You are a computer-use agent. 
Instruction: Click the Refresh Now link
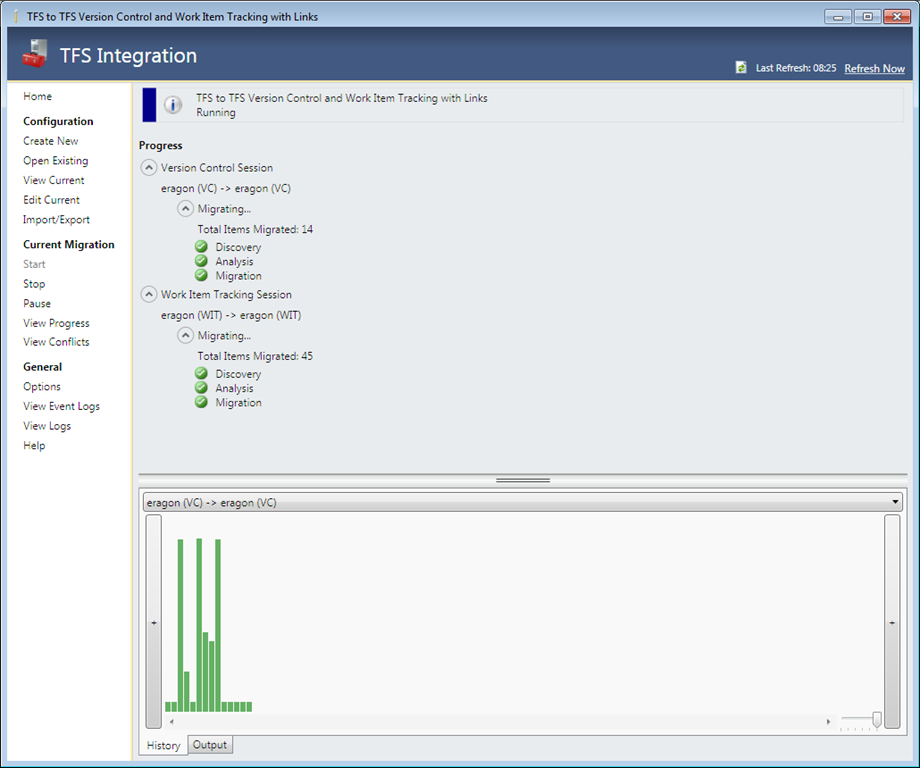click(x=874, y=69)
